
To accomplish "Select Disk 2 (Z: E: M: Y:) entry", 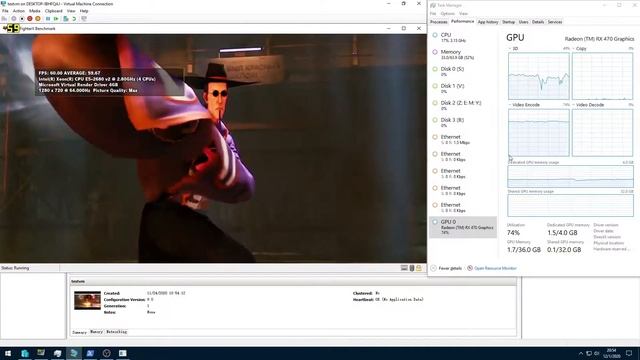I will point(463,105).
